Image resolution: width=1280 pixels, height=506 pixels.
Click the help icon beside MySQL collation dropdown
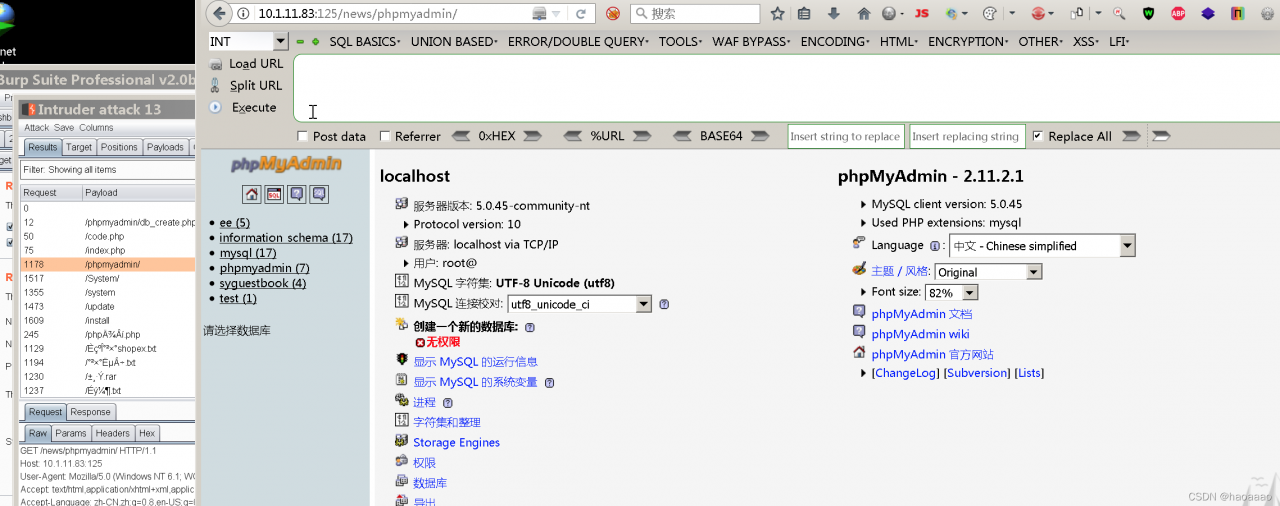pyautogui.click(x=664, y=304)
